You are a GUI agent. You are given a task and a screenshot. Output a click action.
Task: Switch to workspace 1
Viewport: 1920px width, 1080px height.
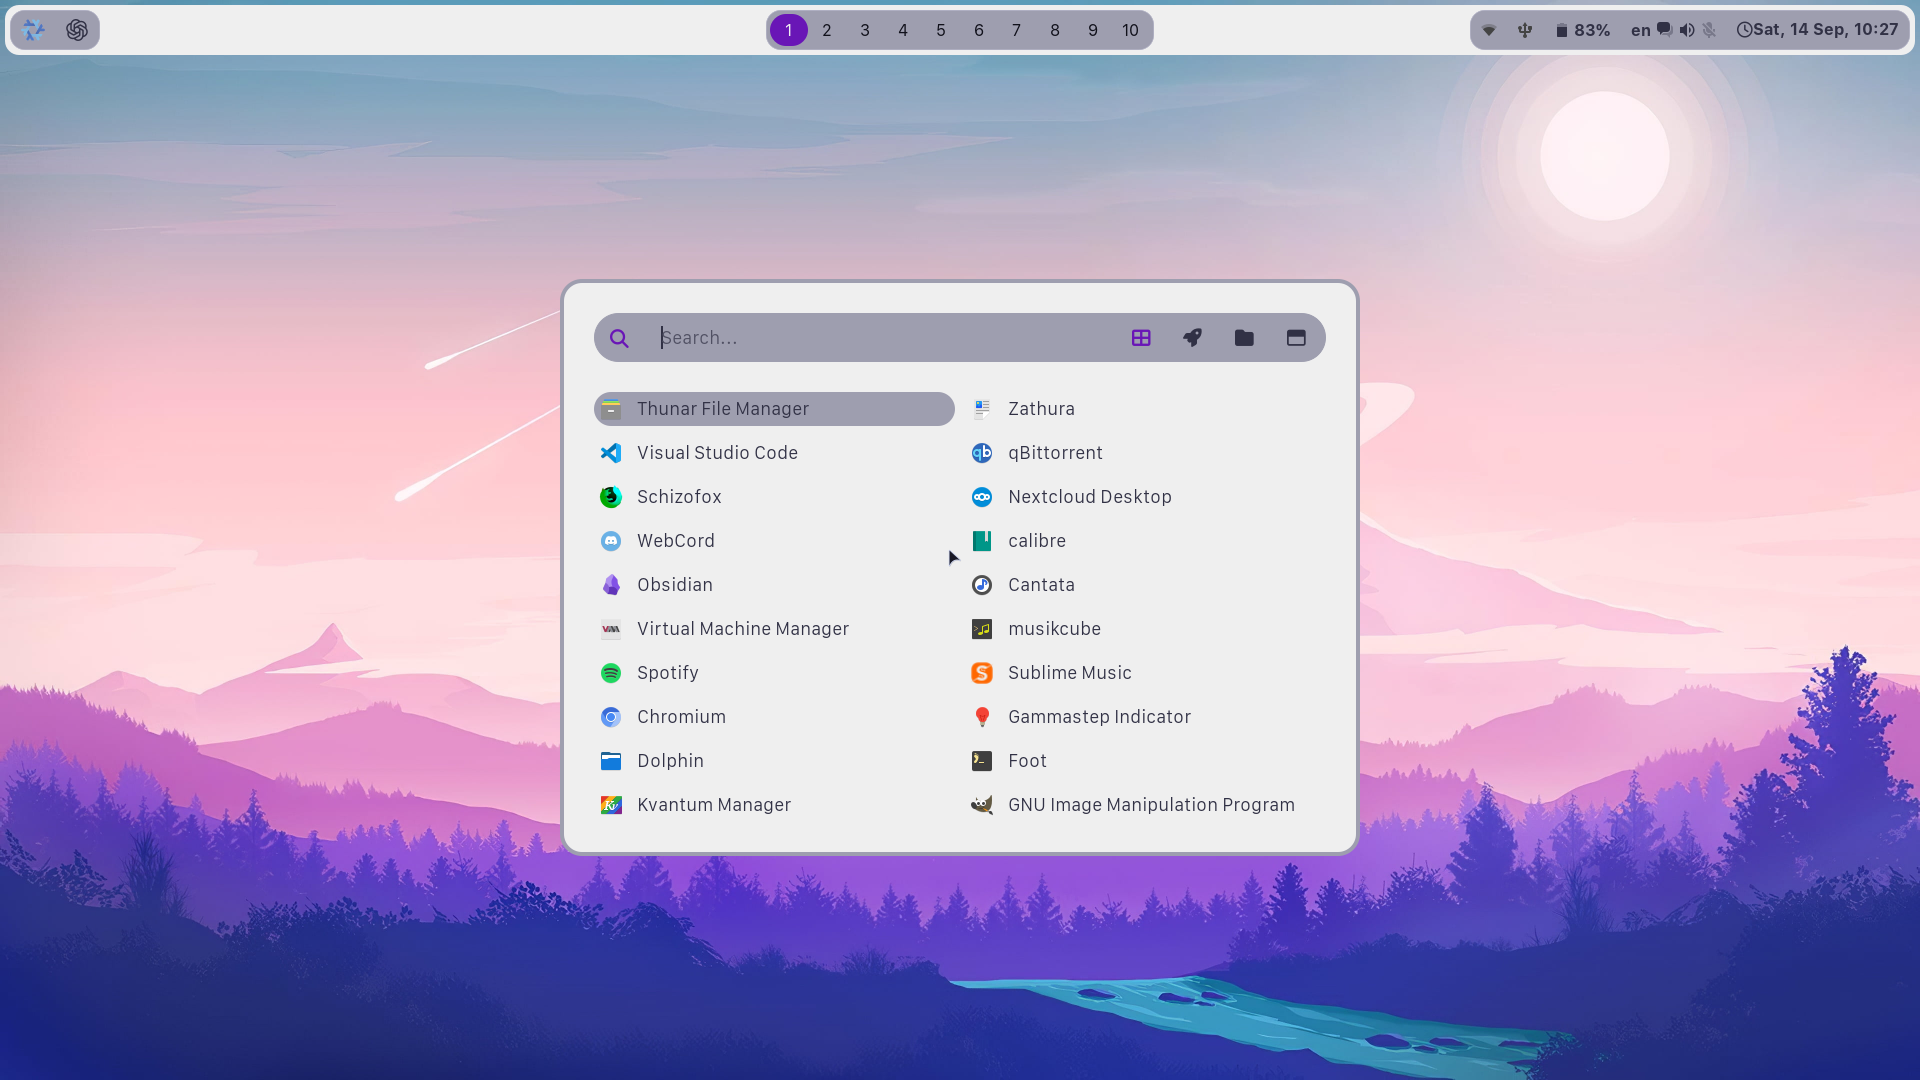coord(789,30)
